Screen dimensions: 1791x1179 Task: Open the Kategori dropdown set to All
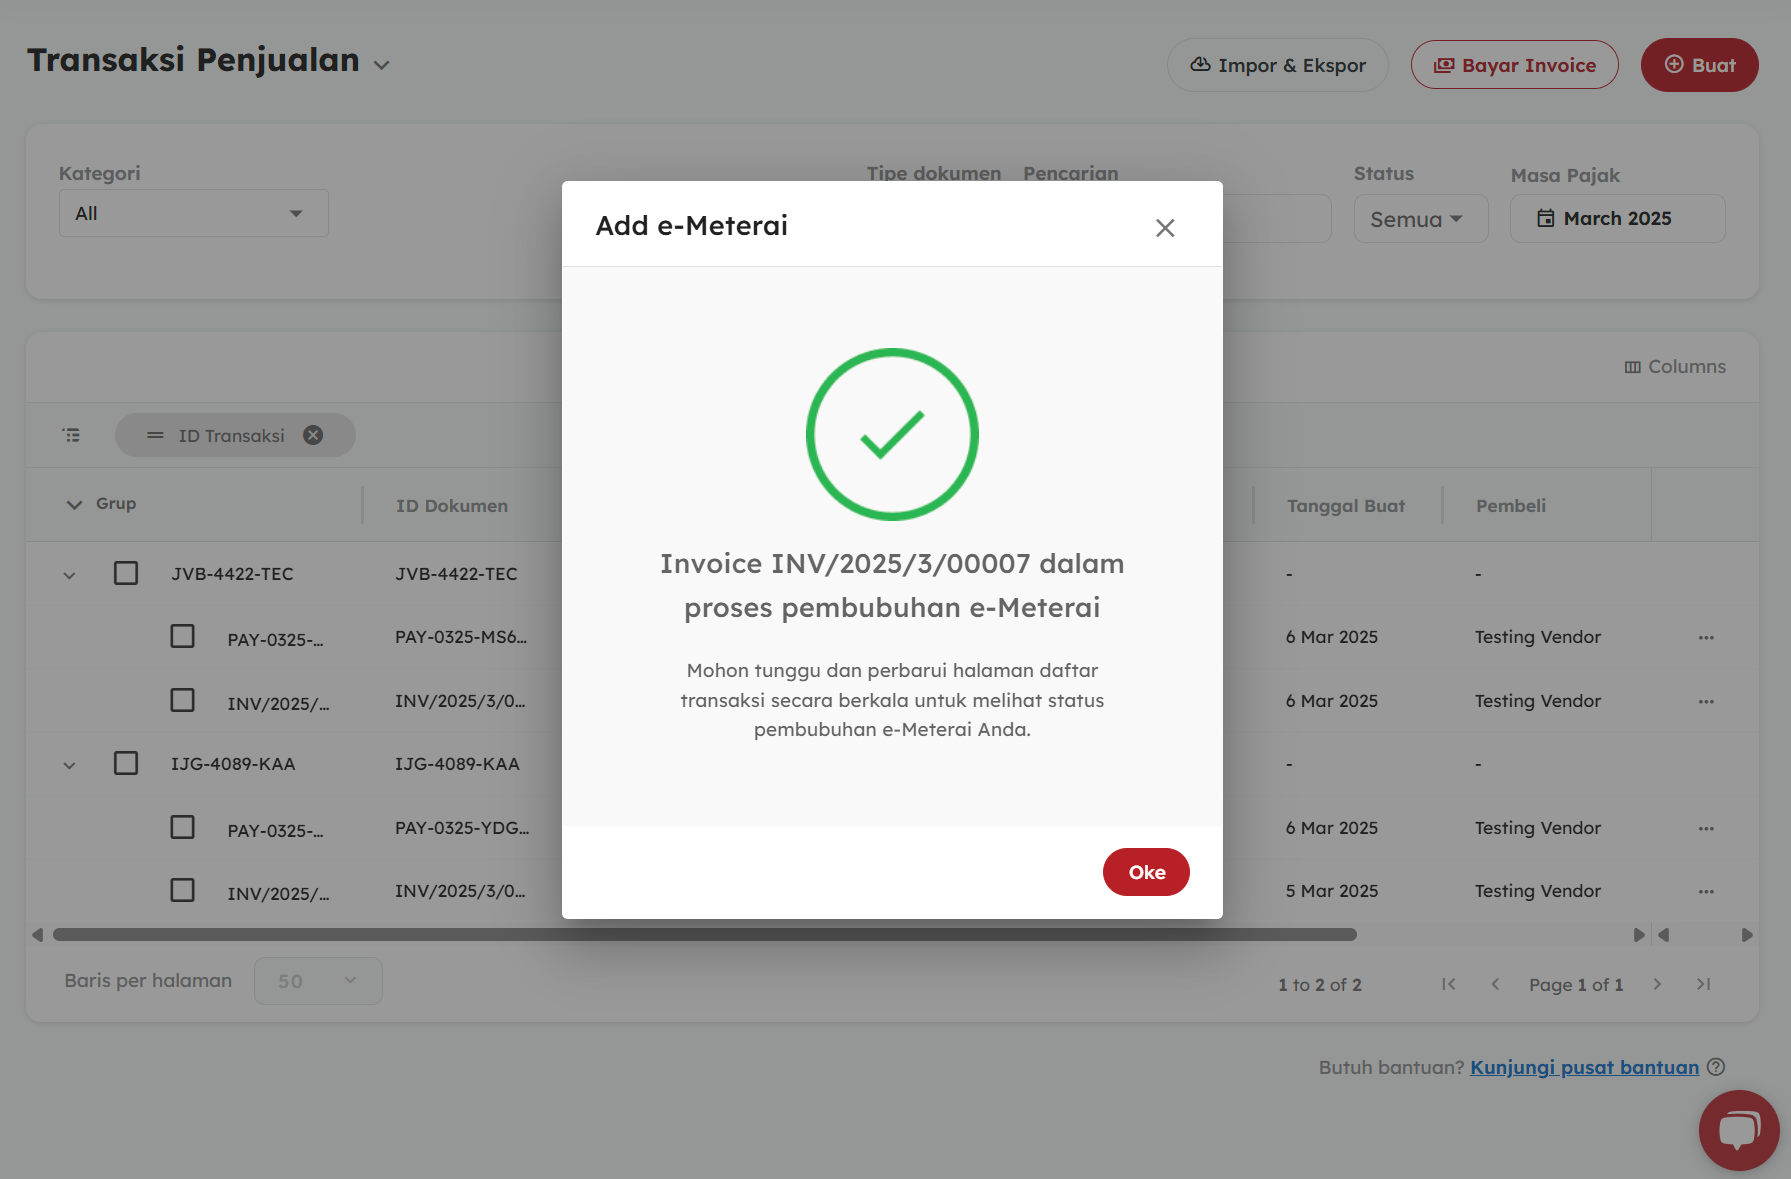click(x=193, y=213)
